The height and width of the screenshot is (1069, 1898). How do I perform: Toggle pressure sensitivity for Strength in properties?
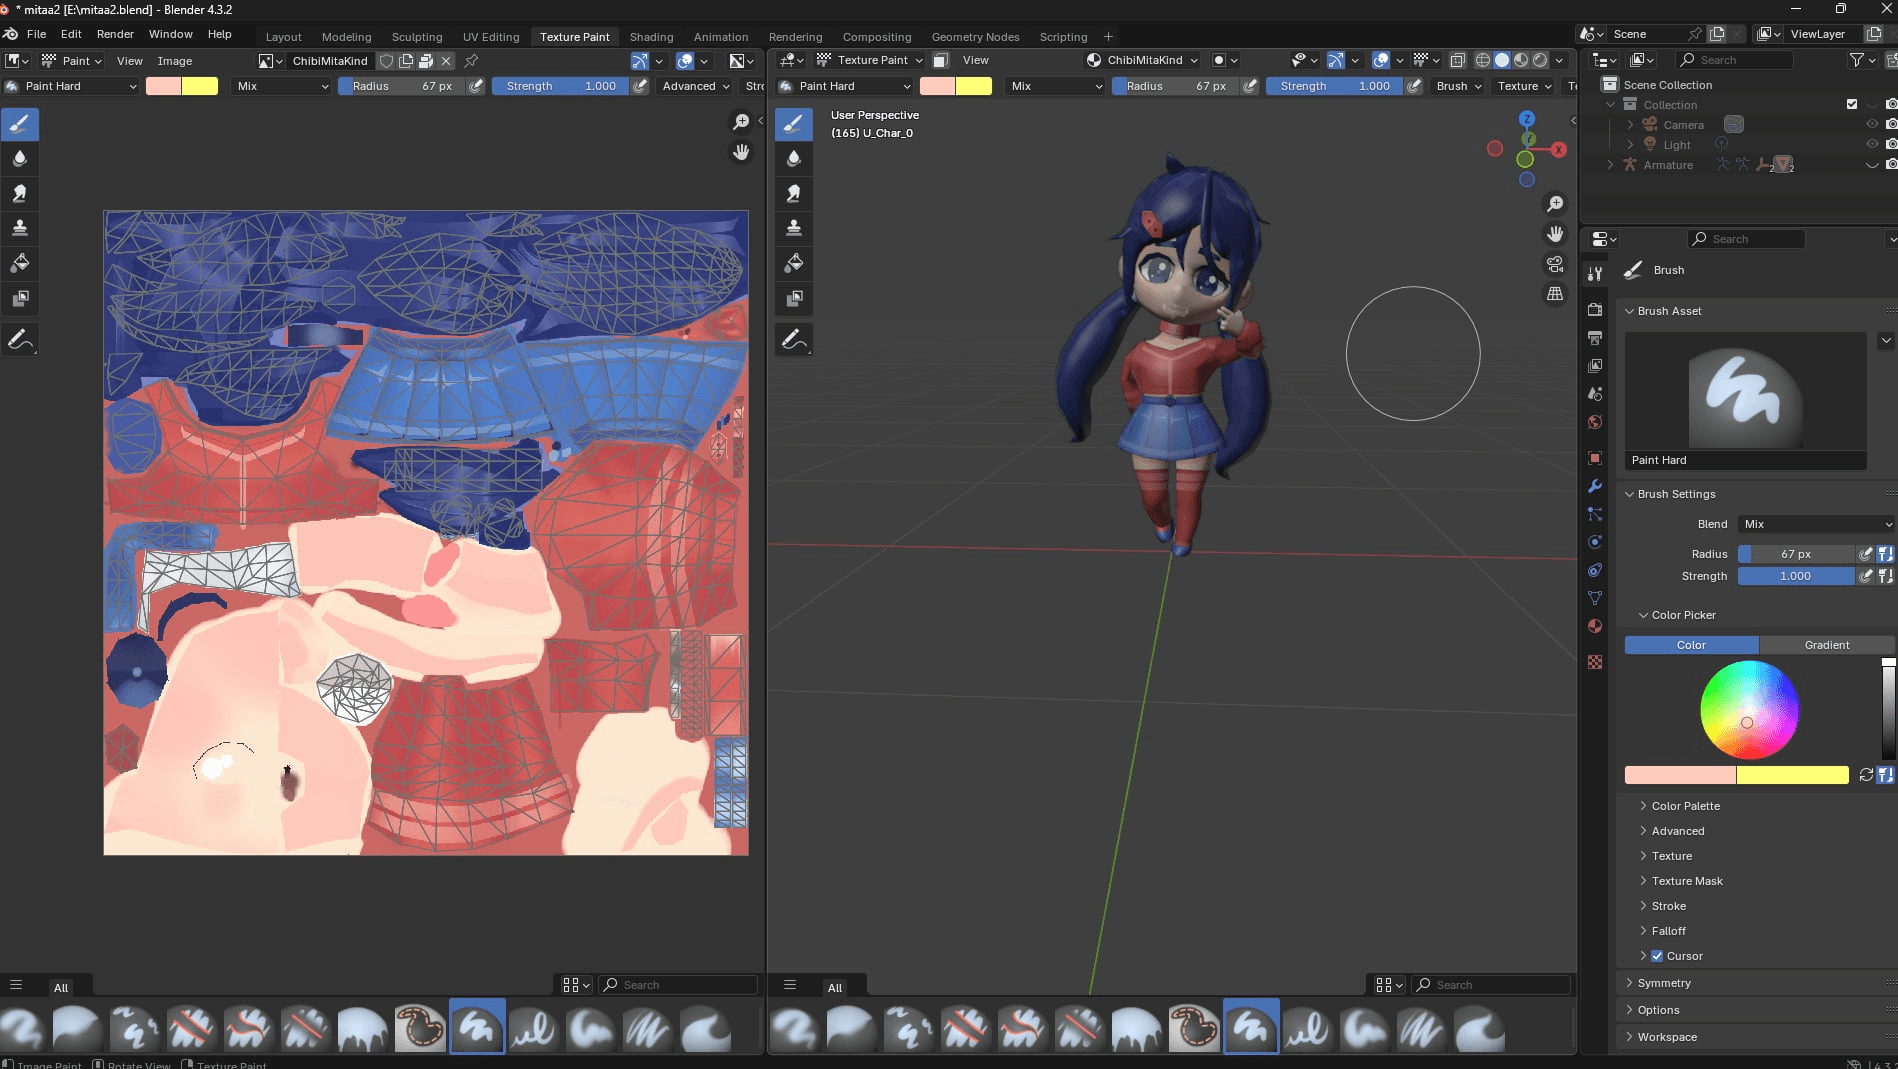[x=1866, y=576]
